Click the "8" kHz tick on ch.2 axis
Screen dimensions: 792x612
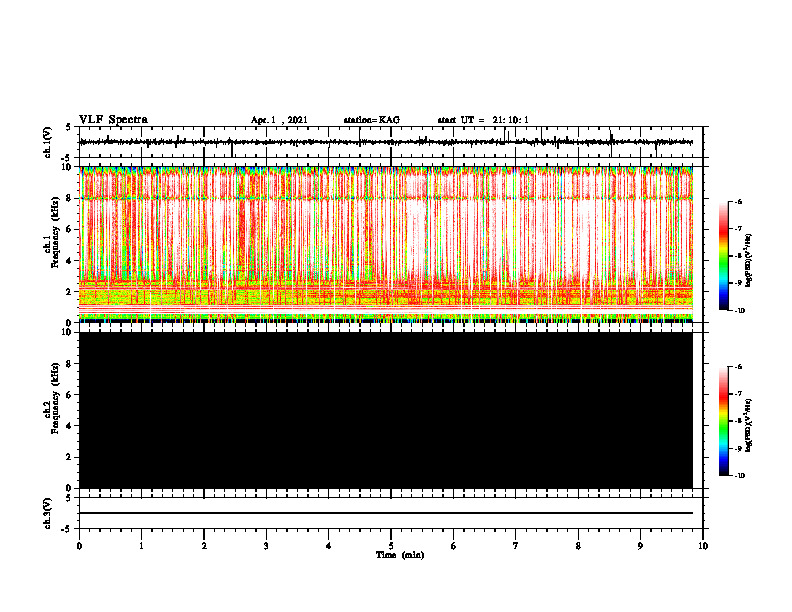click(70, 364)
